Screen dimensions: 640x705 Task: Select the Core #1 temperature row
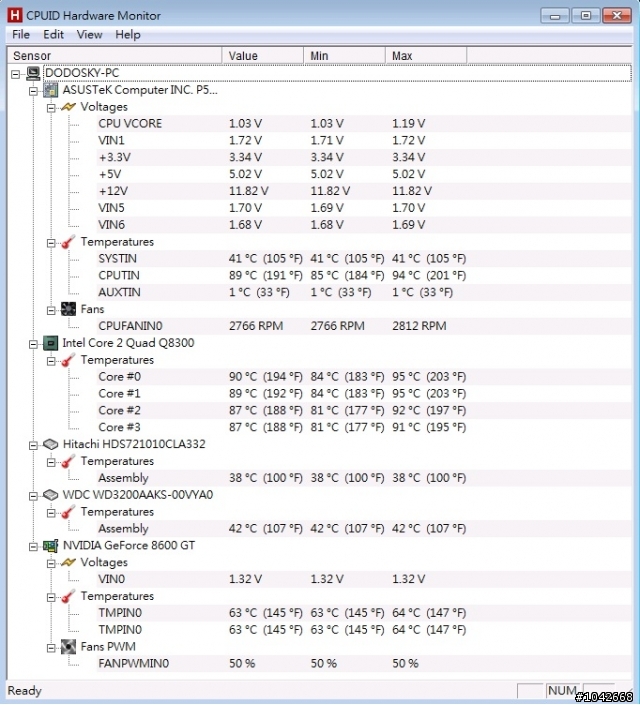click(x=363, y=394)
